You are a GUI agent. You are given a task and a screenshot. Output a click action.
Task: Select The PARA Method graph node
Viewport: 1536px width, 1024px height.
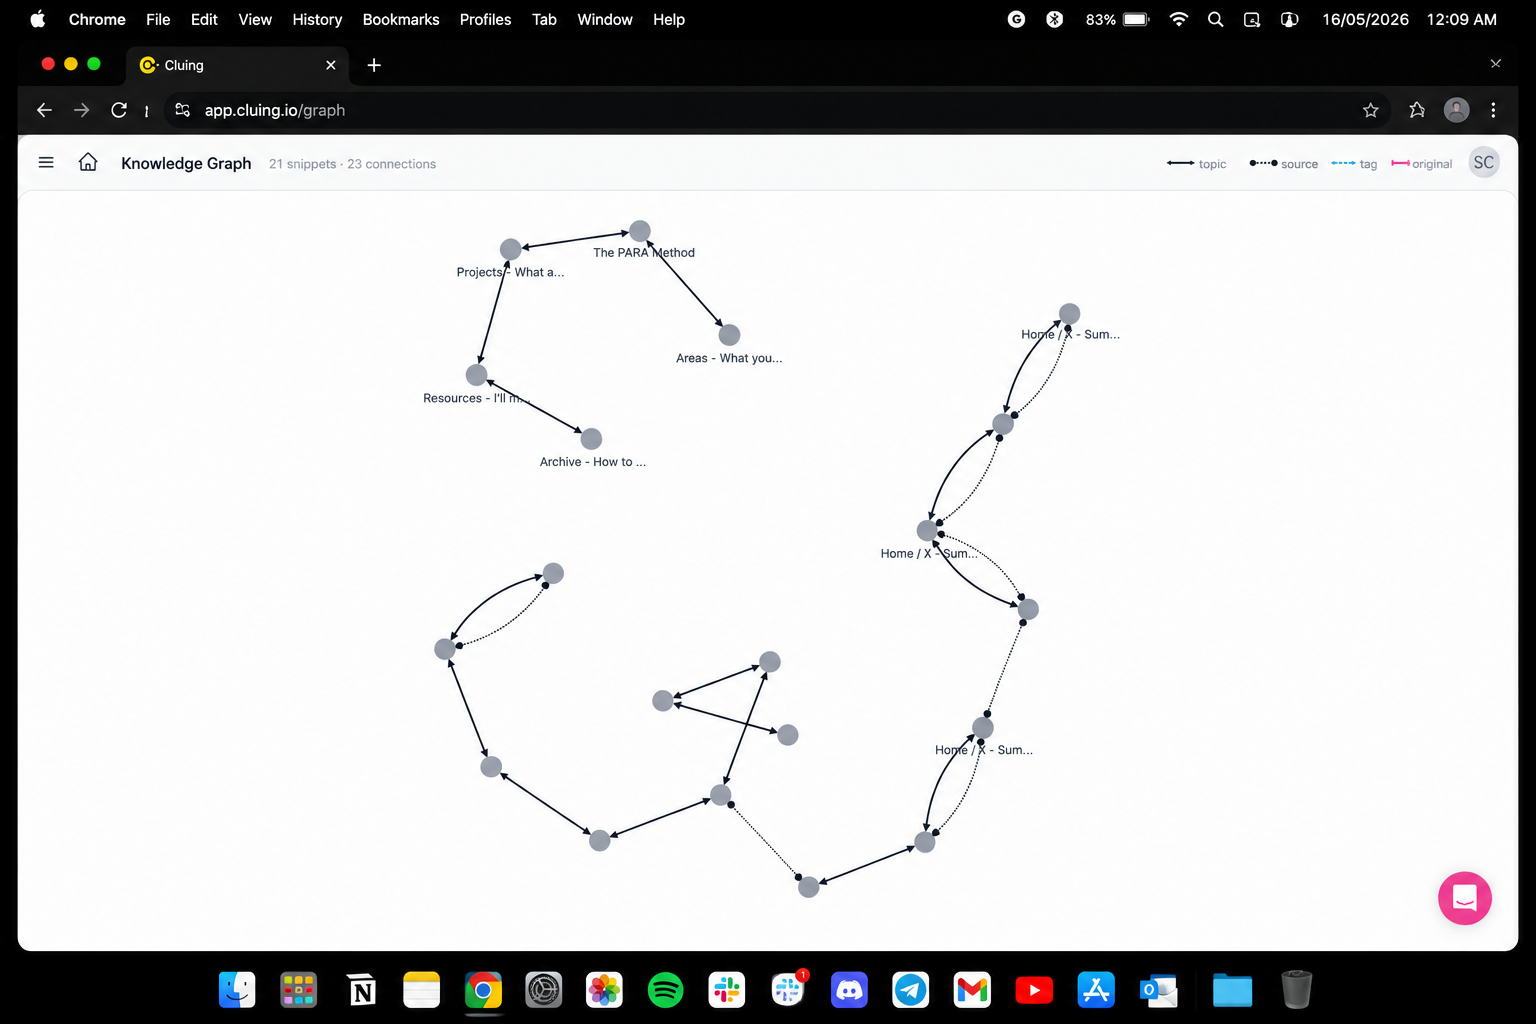point(640,231)
